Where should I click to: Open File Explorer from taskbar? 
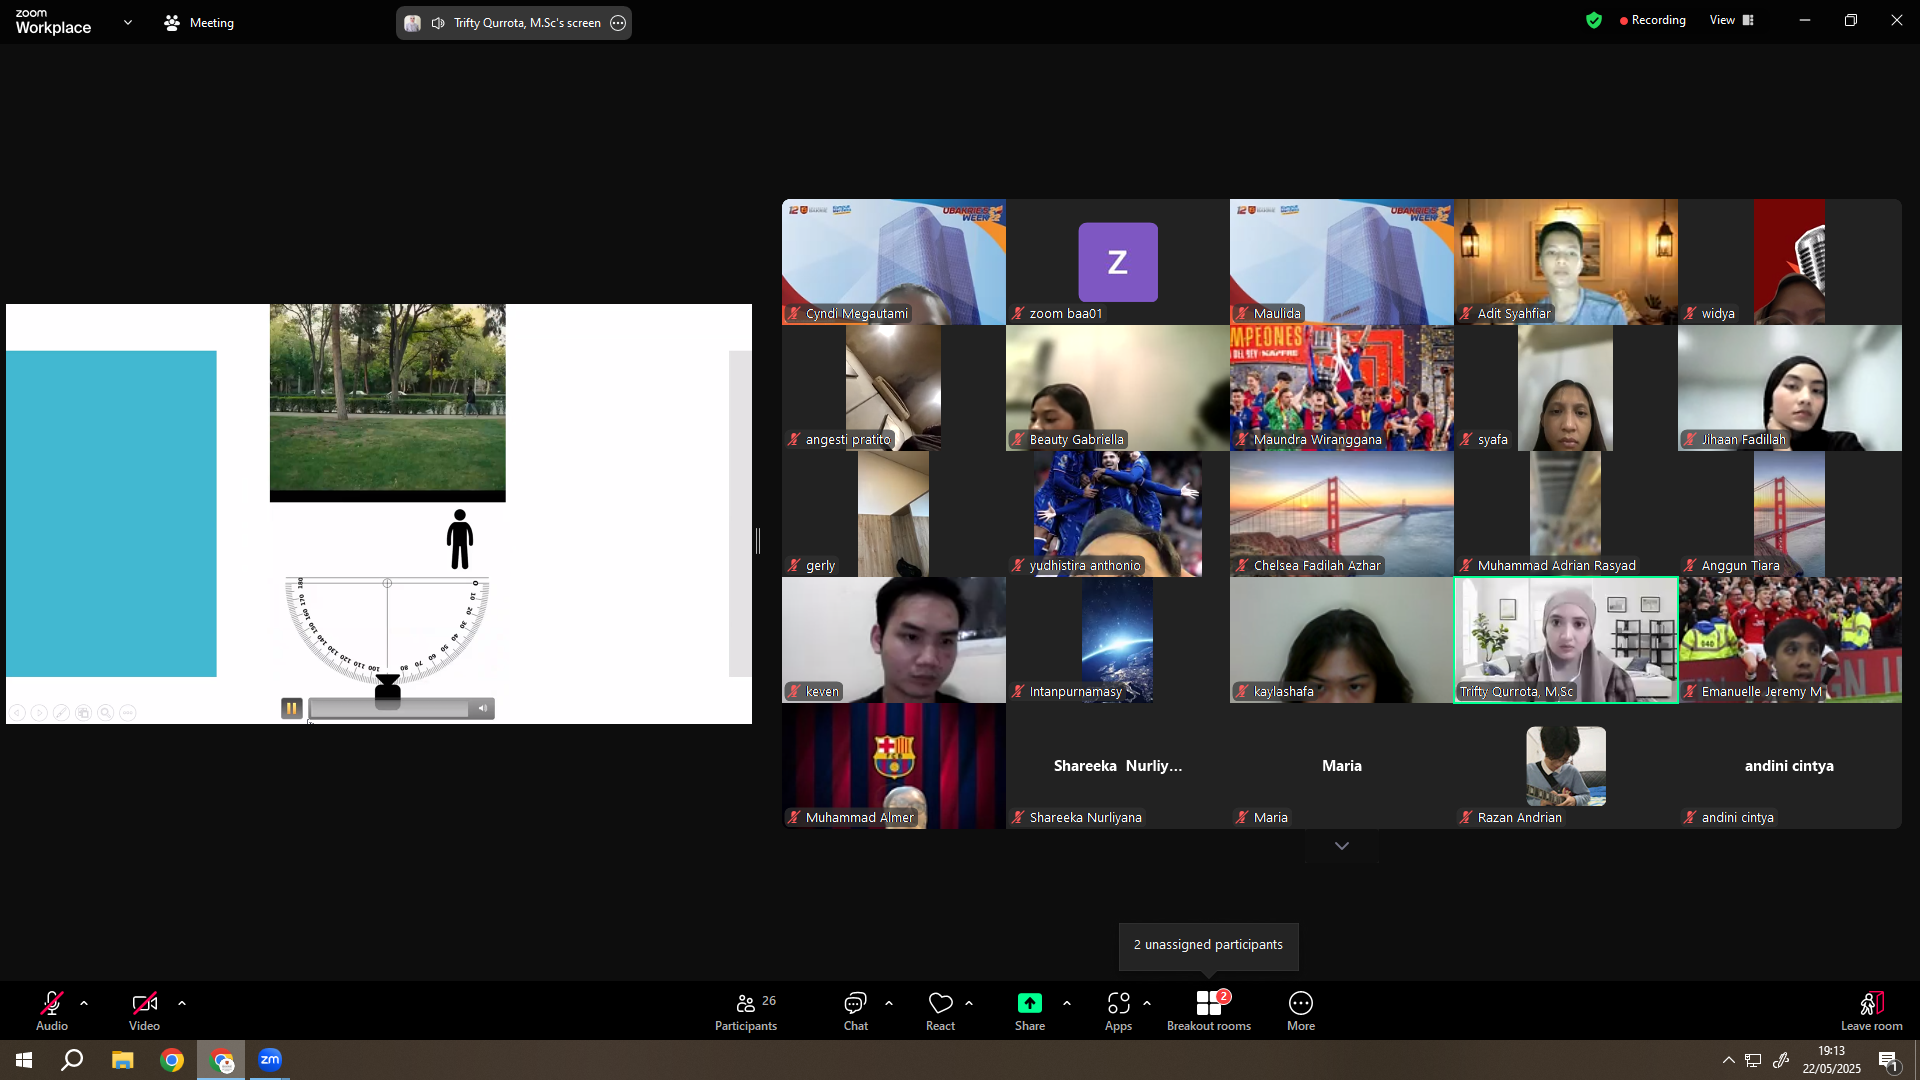coord(122,1060)
